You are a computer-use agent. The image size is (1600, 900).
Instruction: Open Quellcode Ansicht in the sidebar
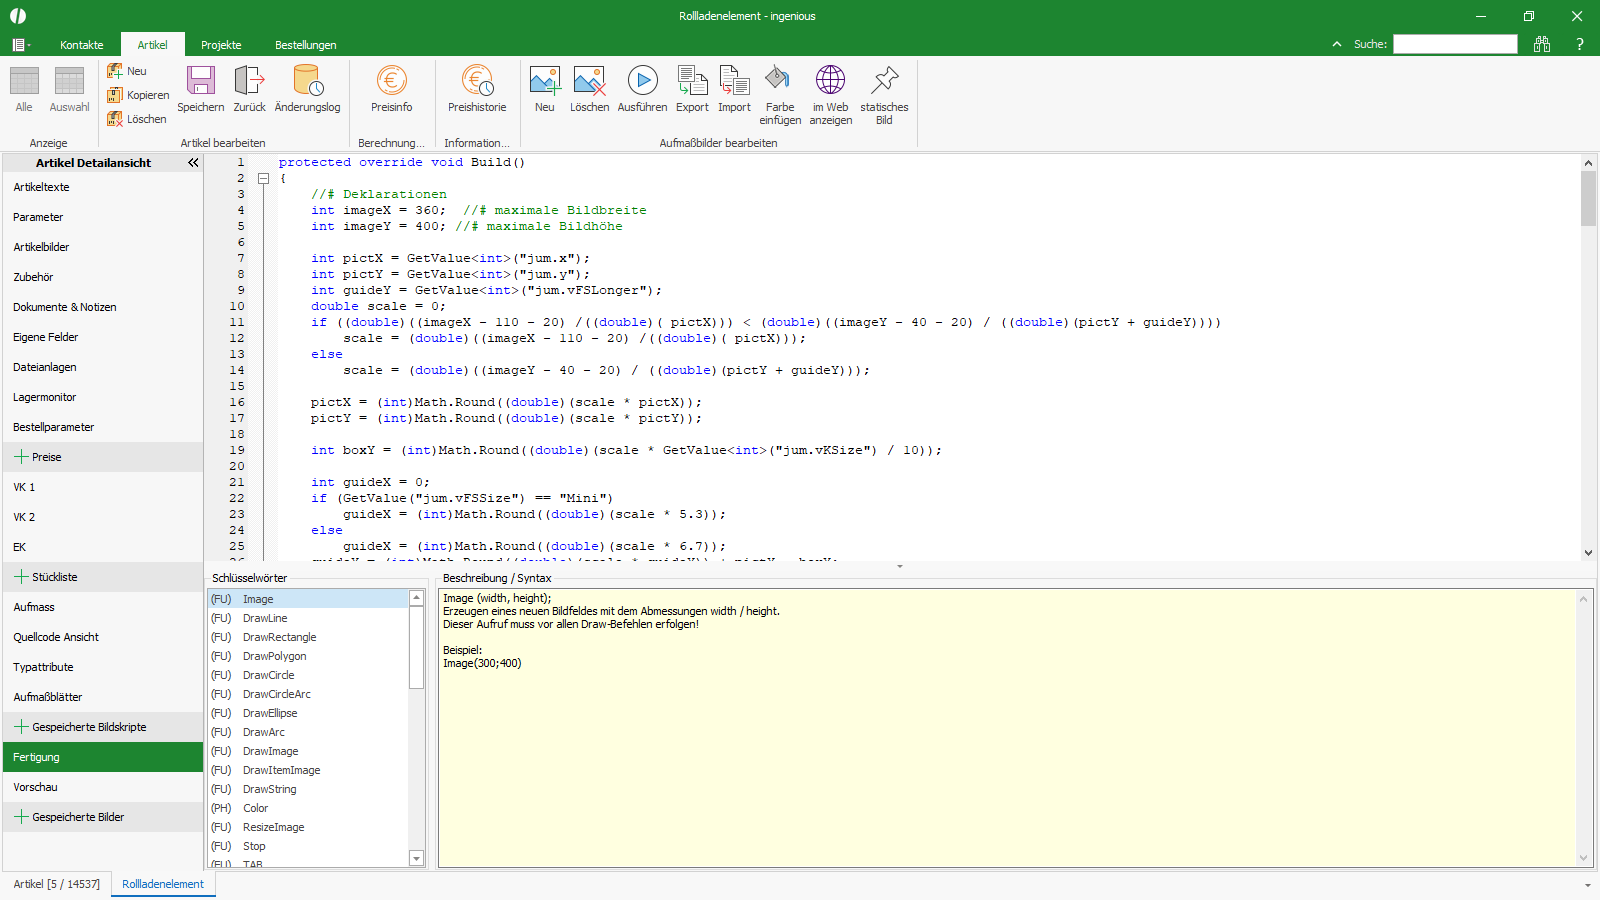103,637
